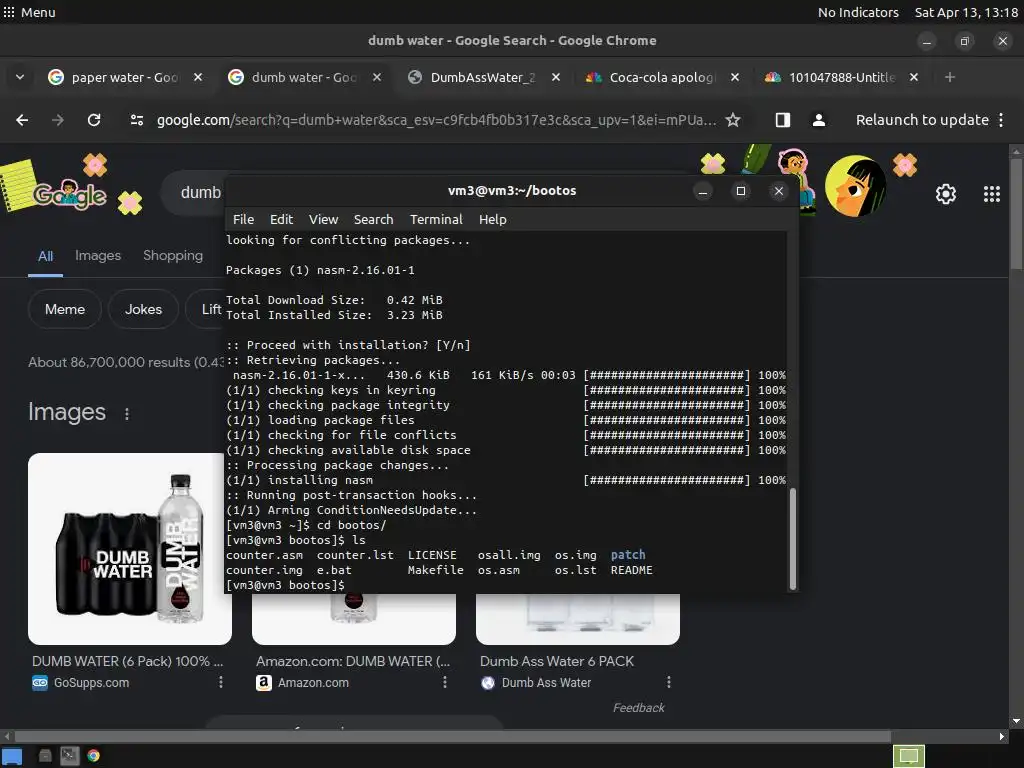
Task: Click the terminal vertical scrollbar
Action: [793, 539]
